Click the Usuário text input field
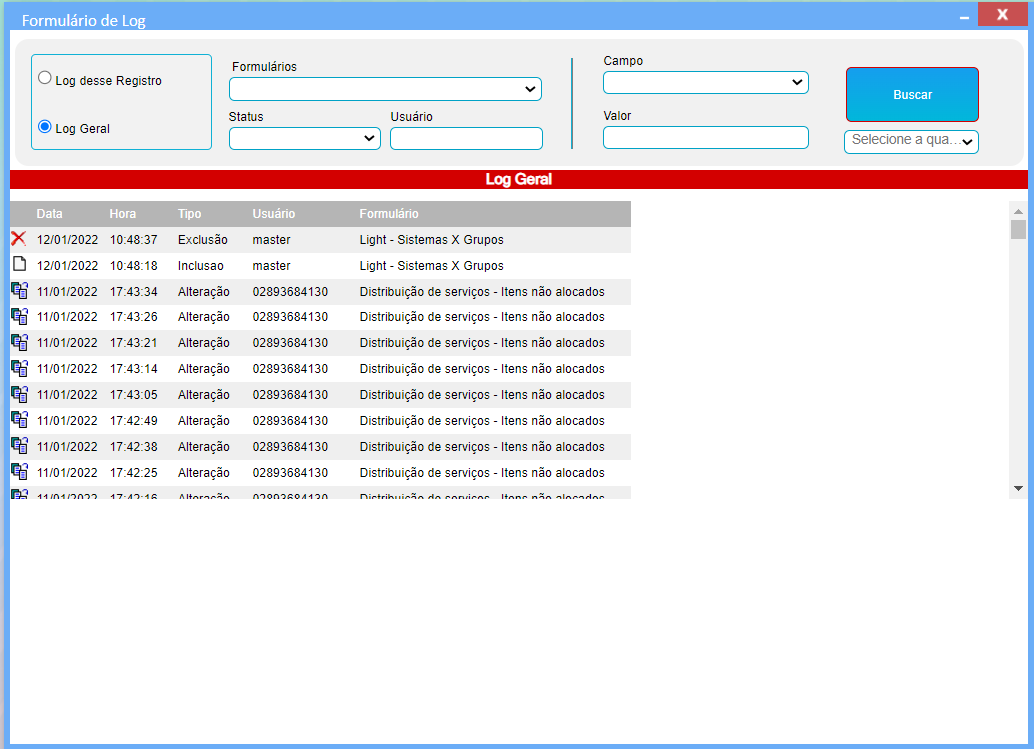1034x749 pixels. (466, 139)
